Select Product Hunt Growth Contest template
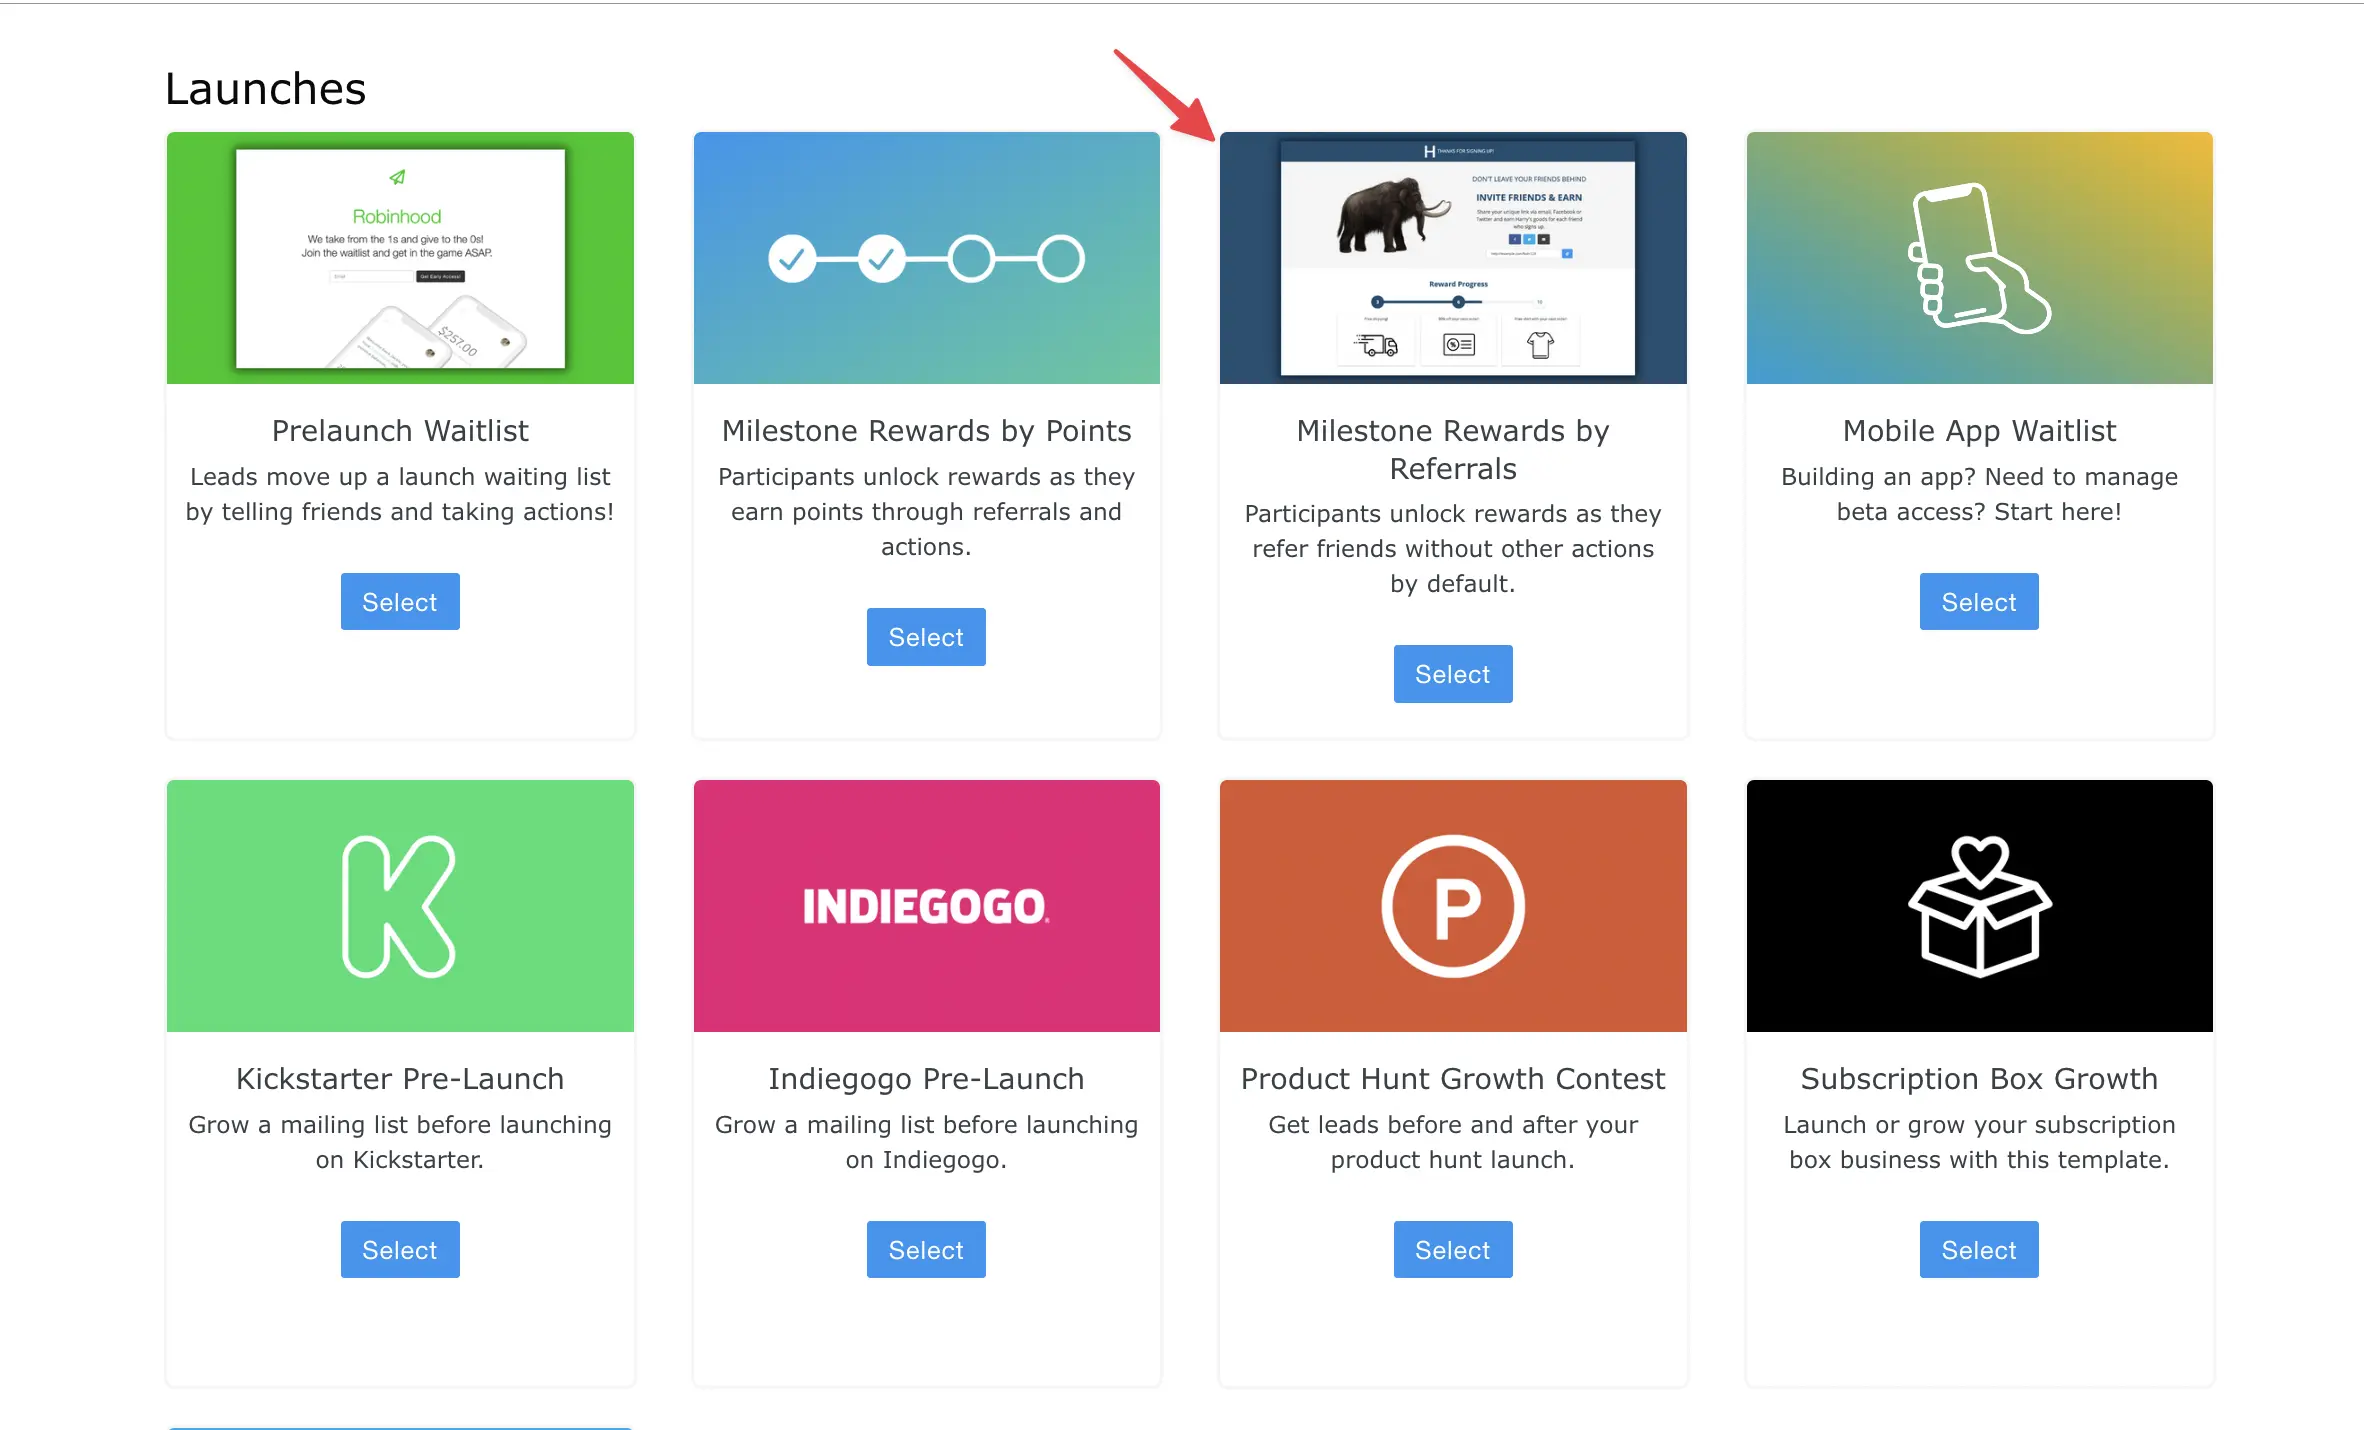The height and width of the screenshot is (1430, 2364). point(1452,1250)
